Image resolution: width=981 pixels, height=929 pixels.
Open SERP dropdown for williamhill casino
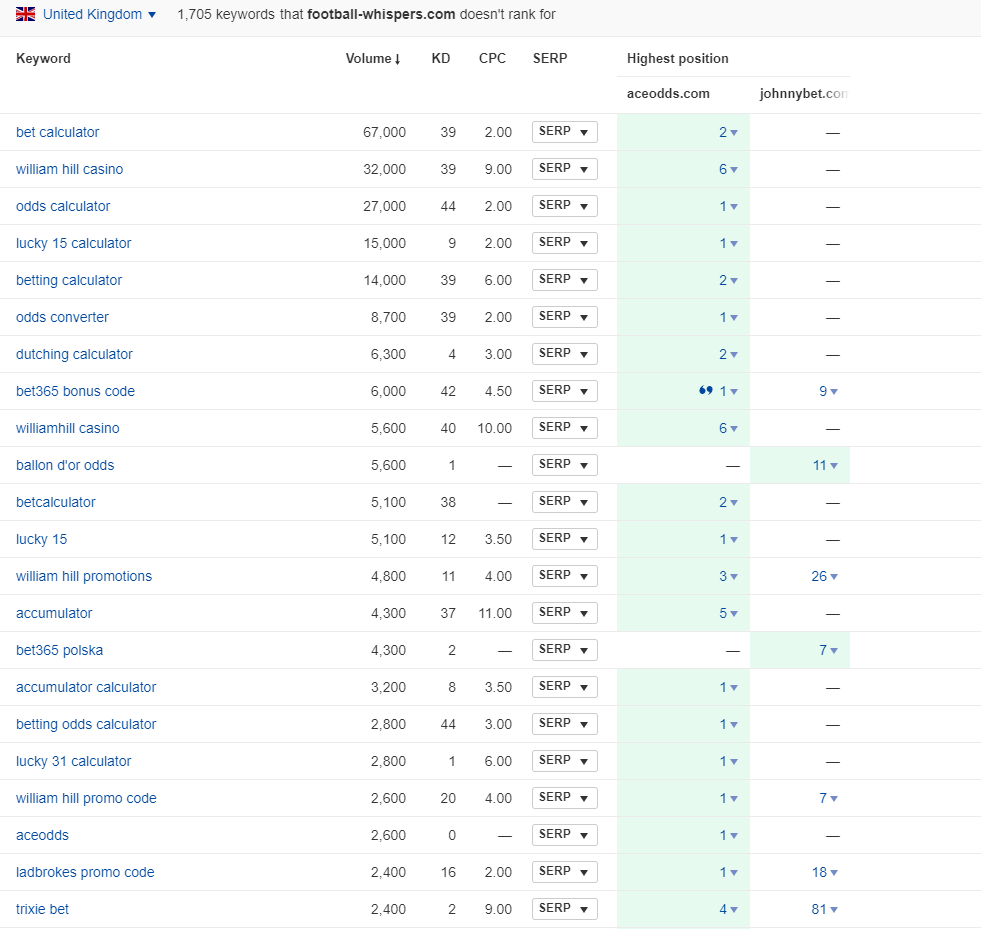564,428
